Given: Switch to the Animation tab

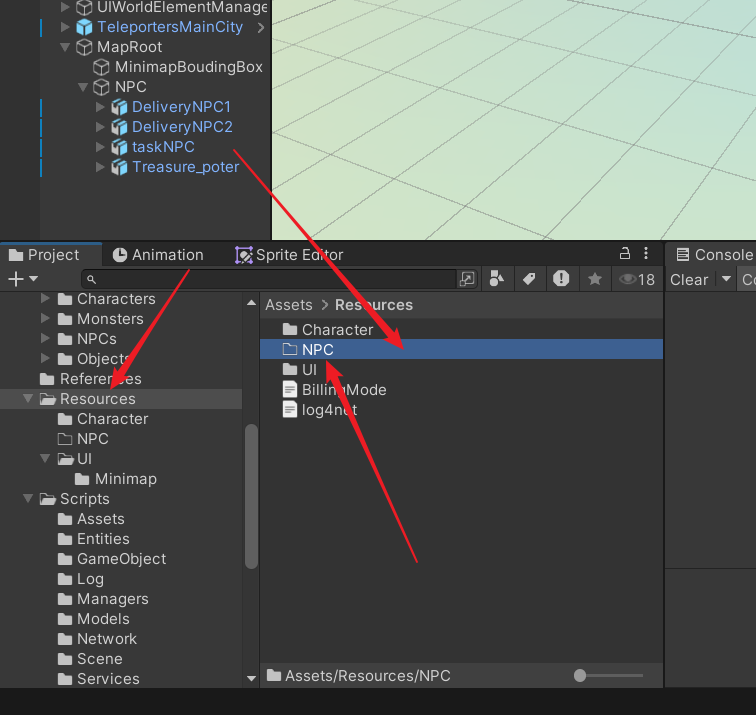Looking at the screenshot, I should tap(158, 255).
